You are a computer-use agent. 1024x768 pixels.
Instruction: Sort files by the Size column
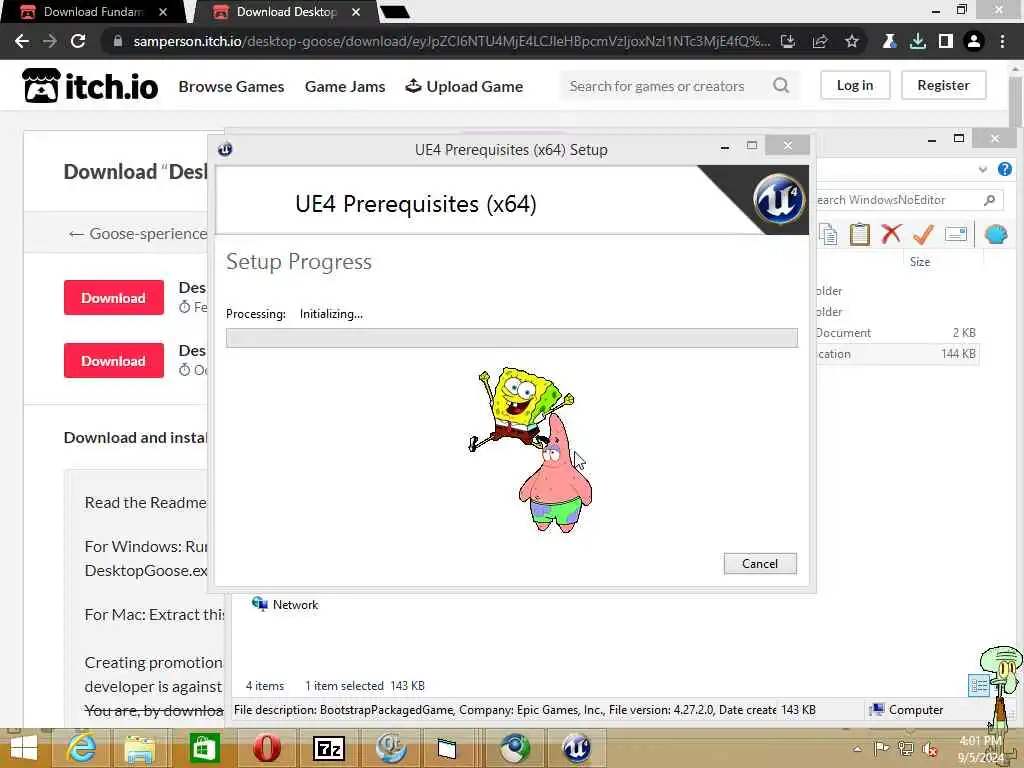click(920, 262)
